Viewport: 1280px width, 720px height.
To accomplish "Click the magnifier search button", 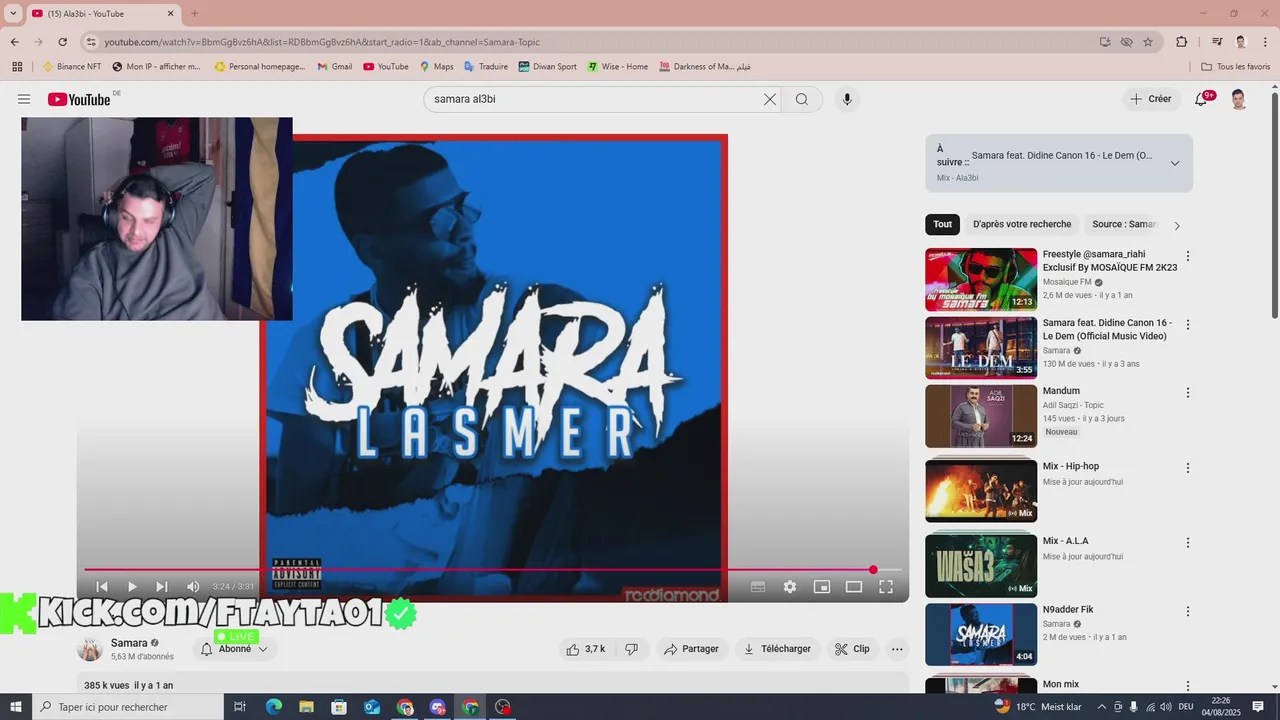I will click(x=802, y=99).
